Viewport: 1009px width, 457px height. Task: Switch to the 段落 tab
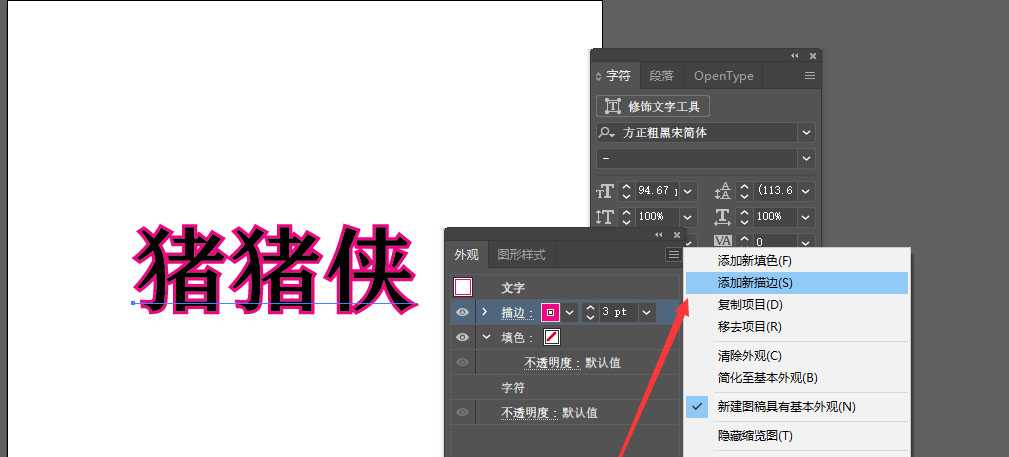coord(661,76)
